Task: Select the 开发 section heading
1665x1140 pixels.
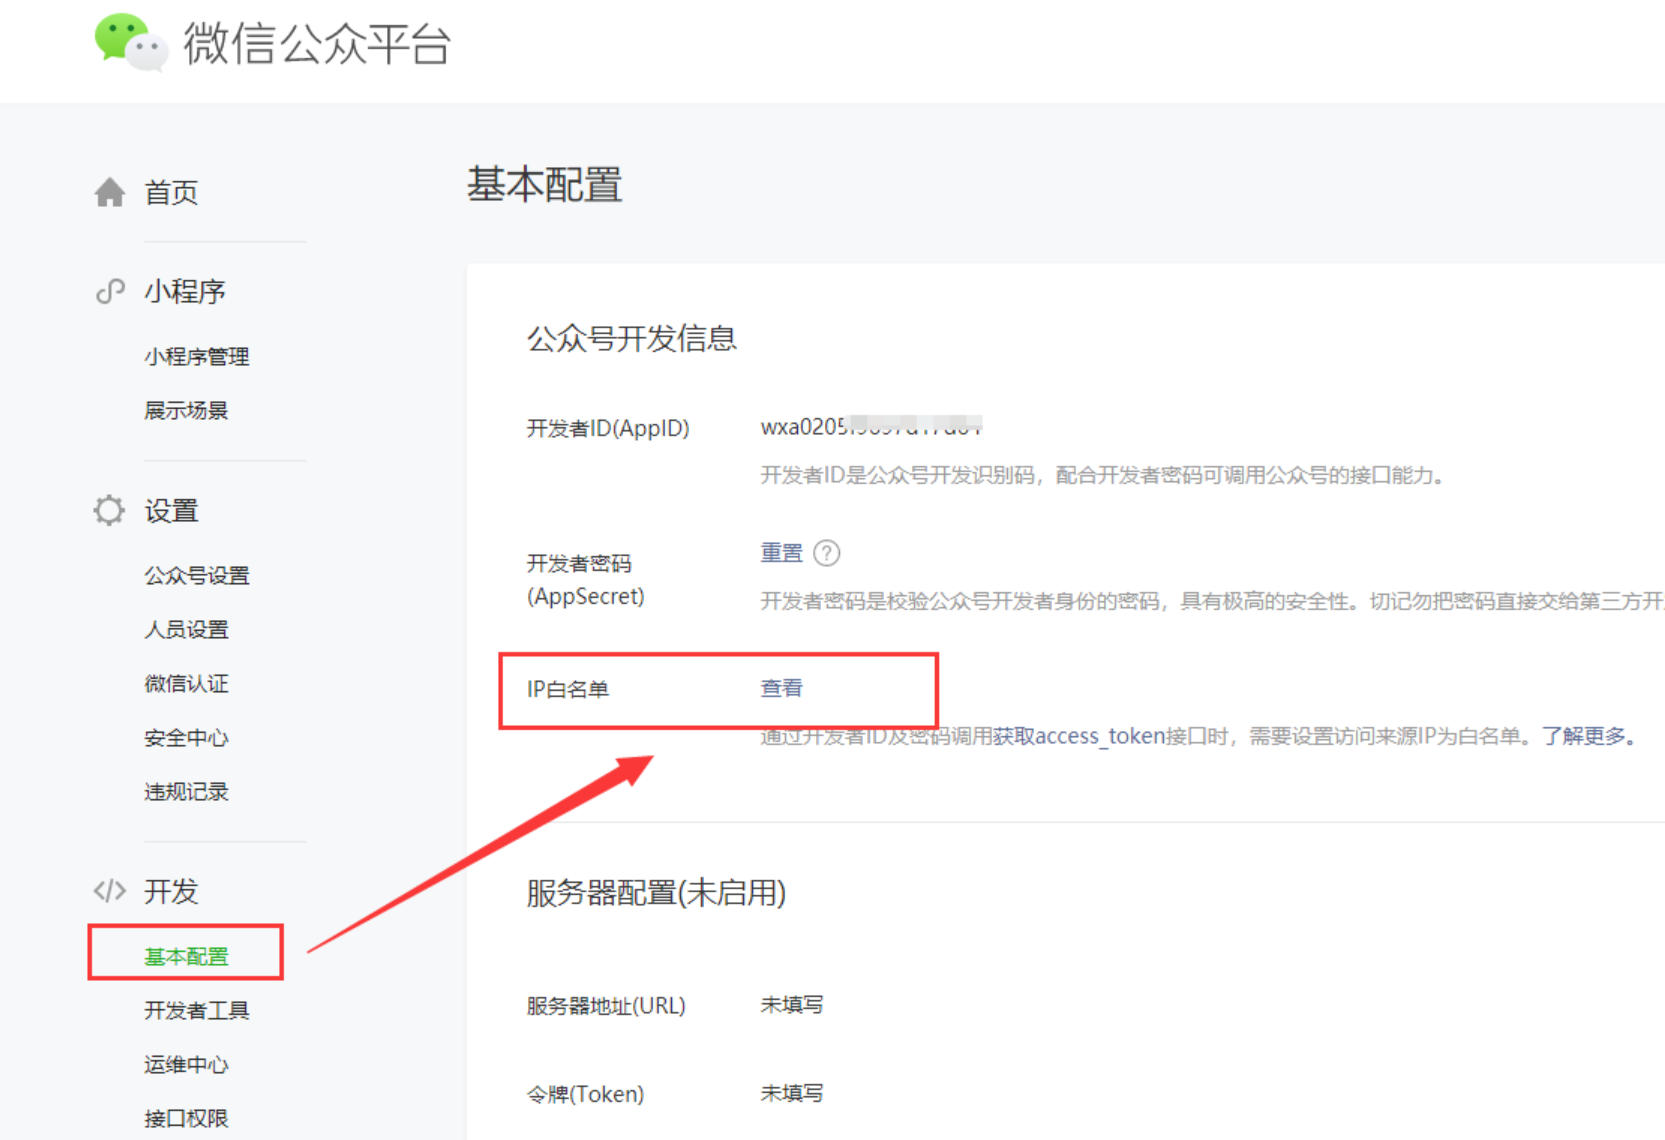Action: [171, 891]
